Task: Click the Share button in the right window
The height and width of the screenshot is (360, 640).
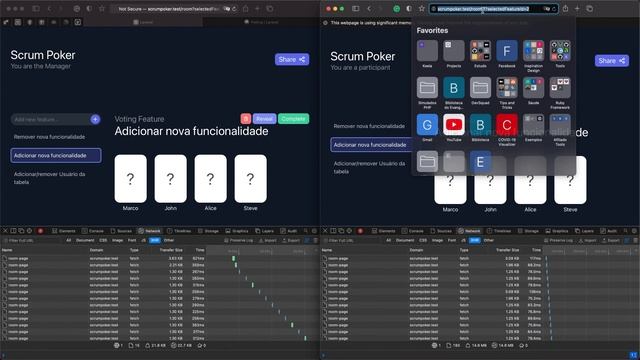Action: coord(611,61)
